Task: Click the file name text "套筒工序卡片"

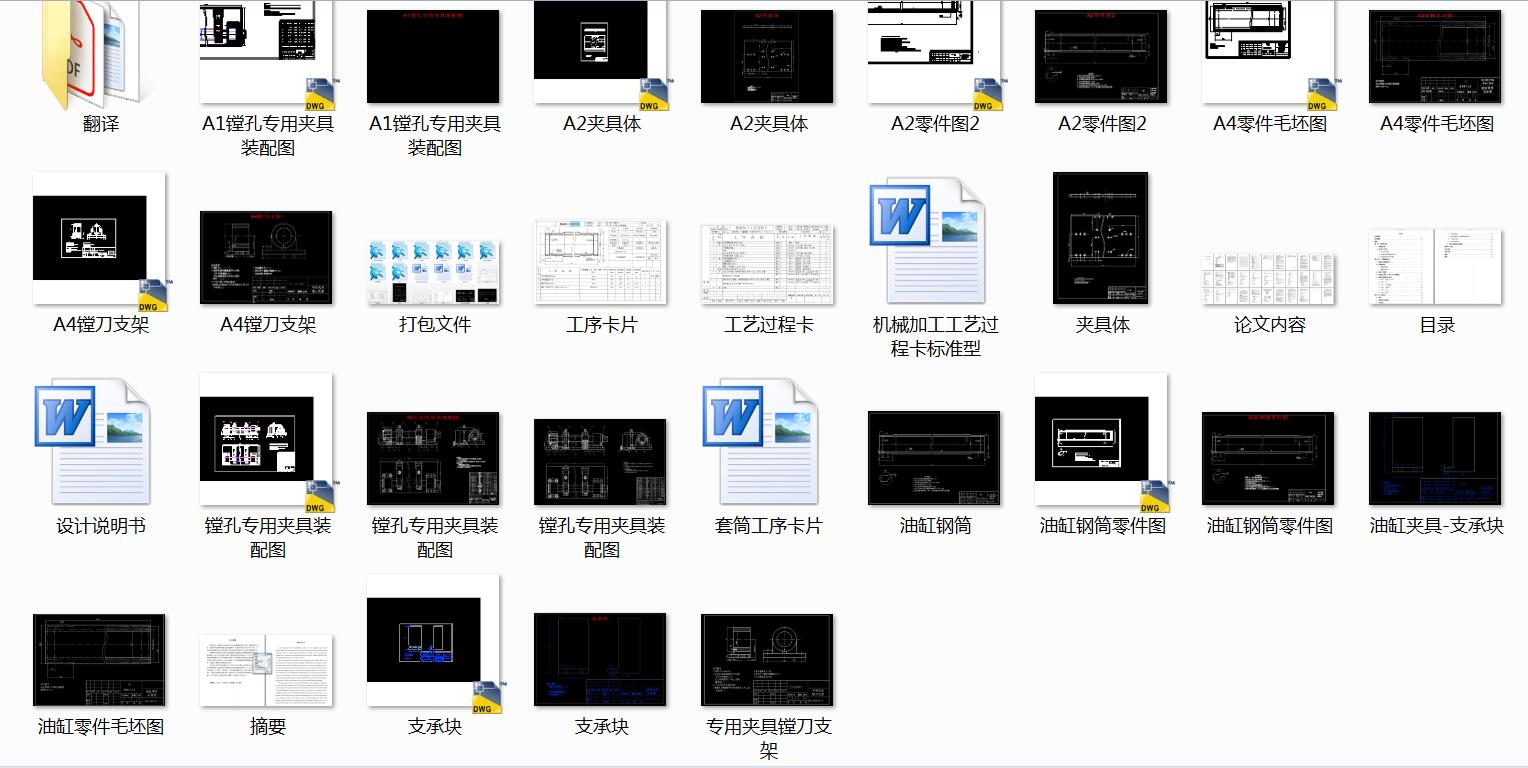Action: 768,526
